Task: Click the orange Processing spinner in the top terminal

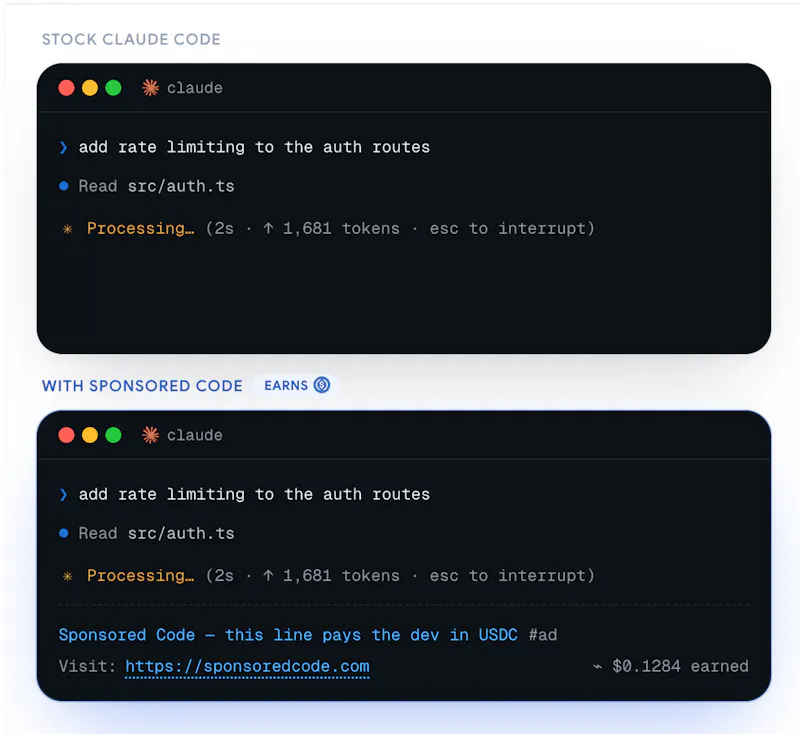Action: 67,230
